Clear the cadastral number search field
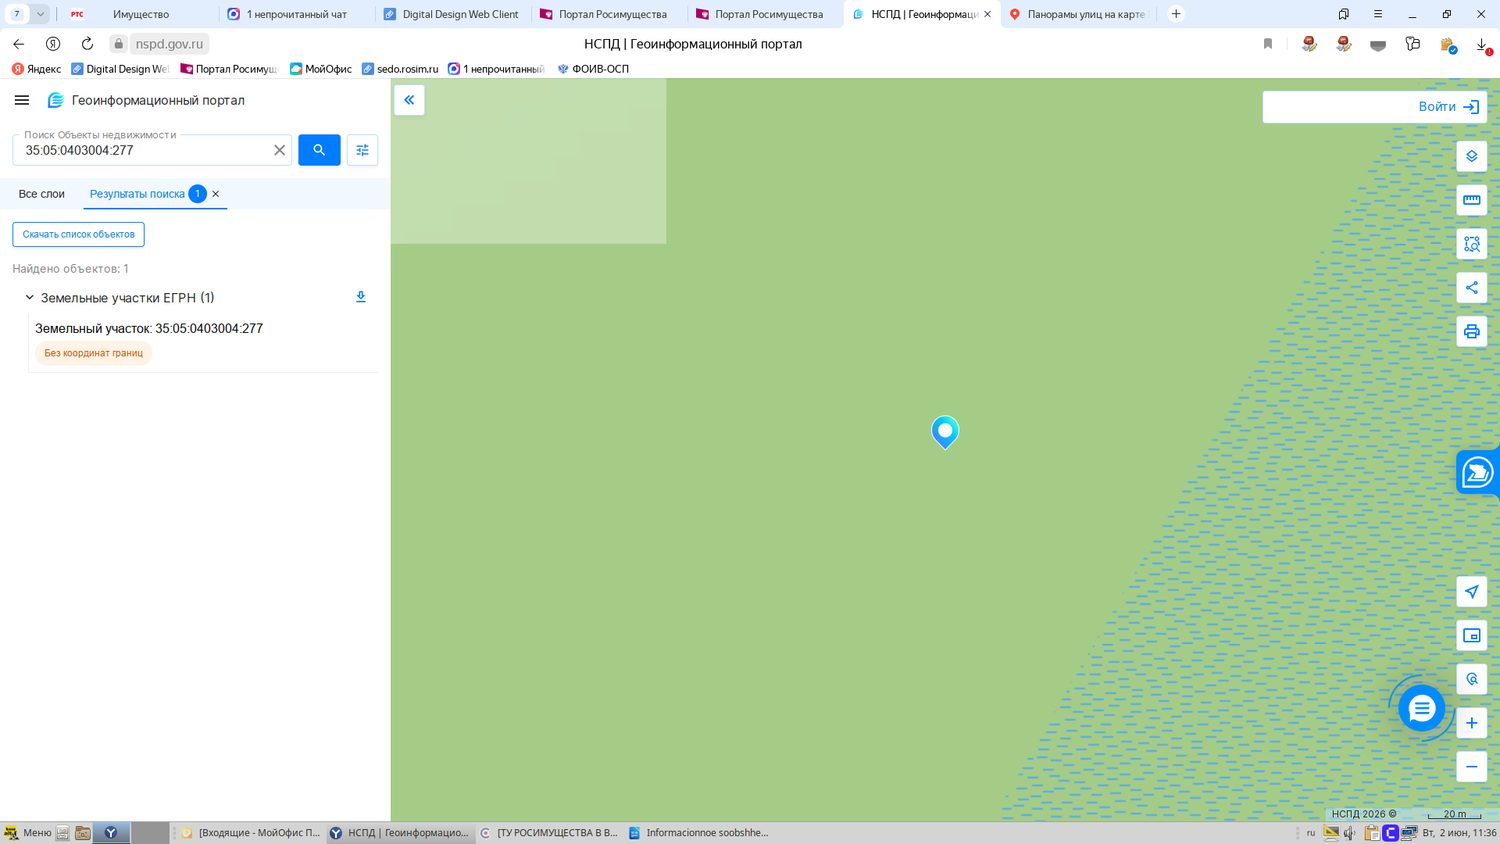The image size is (1500, 844). pos(280,150)
